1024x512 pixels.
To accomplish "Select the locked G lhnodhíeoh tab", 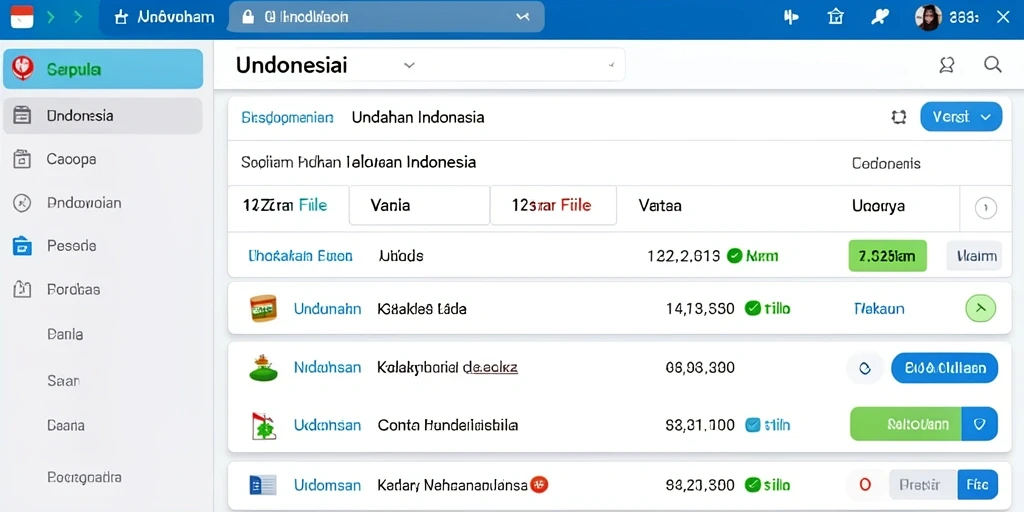I will pos(386,17).
